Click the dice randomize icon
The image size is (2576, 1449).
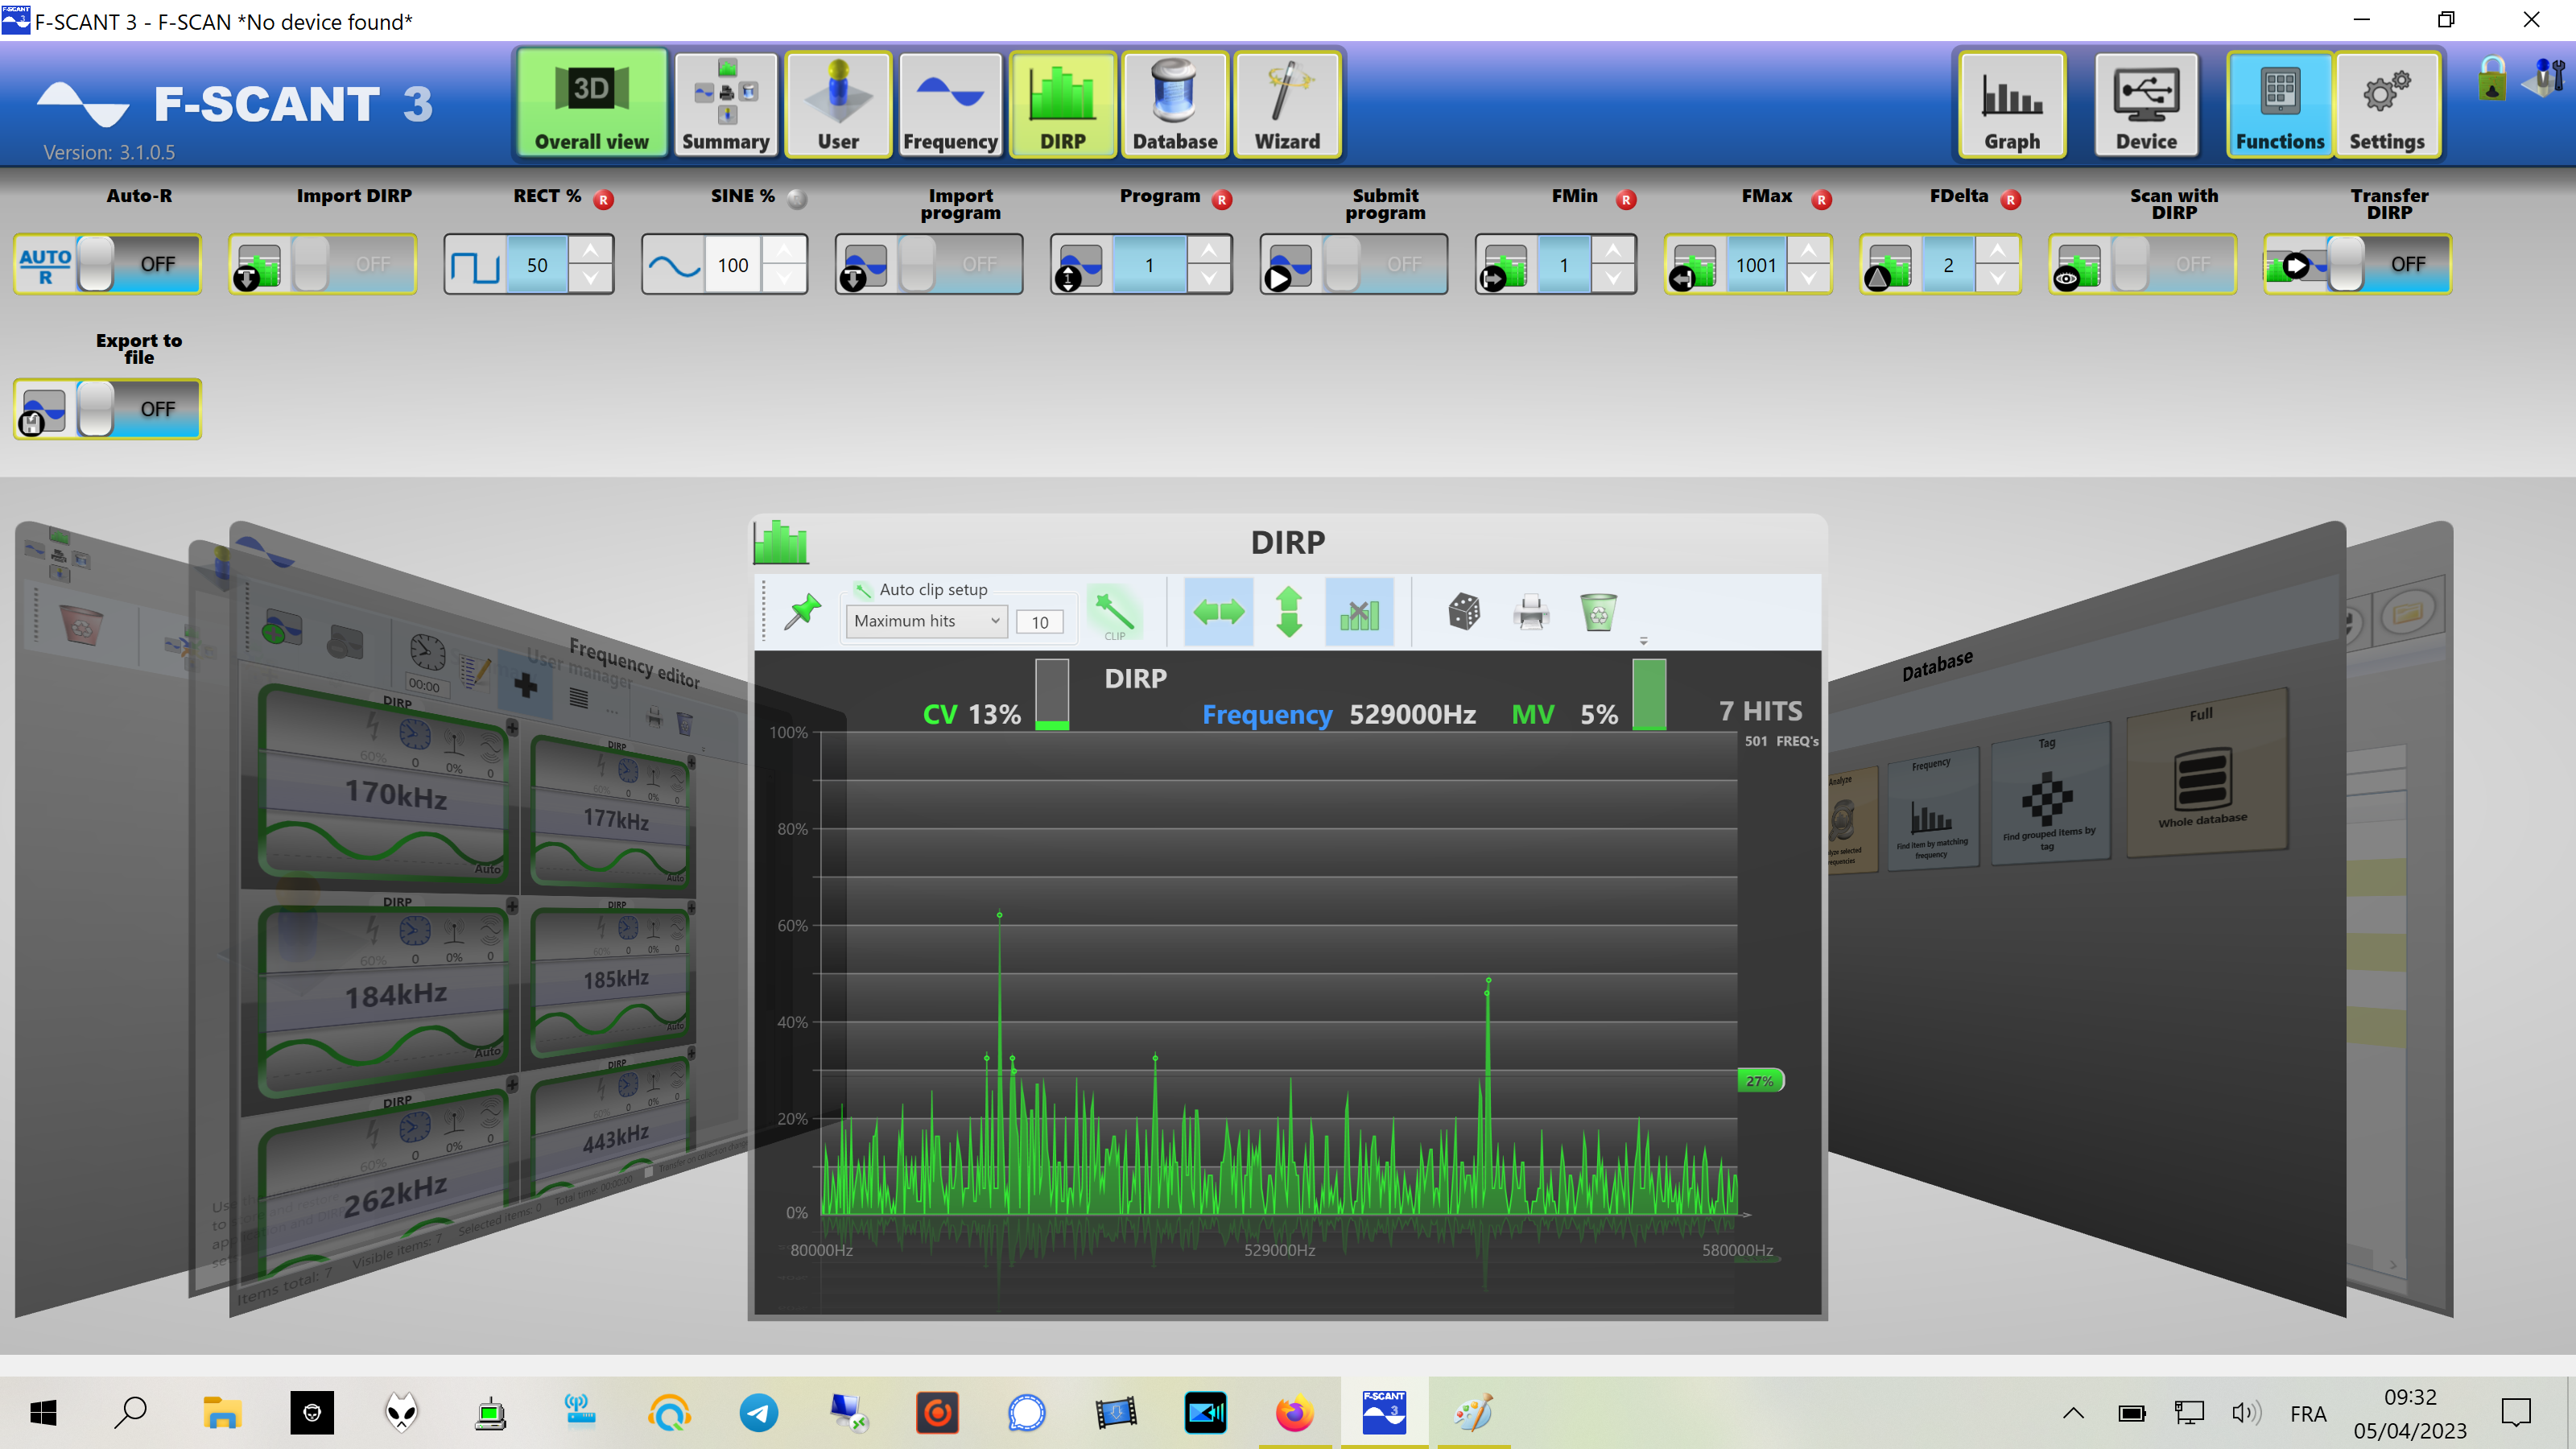[x=1465, y=612]
